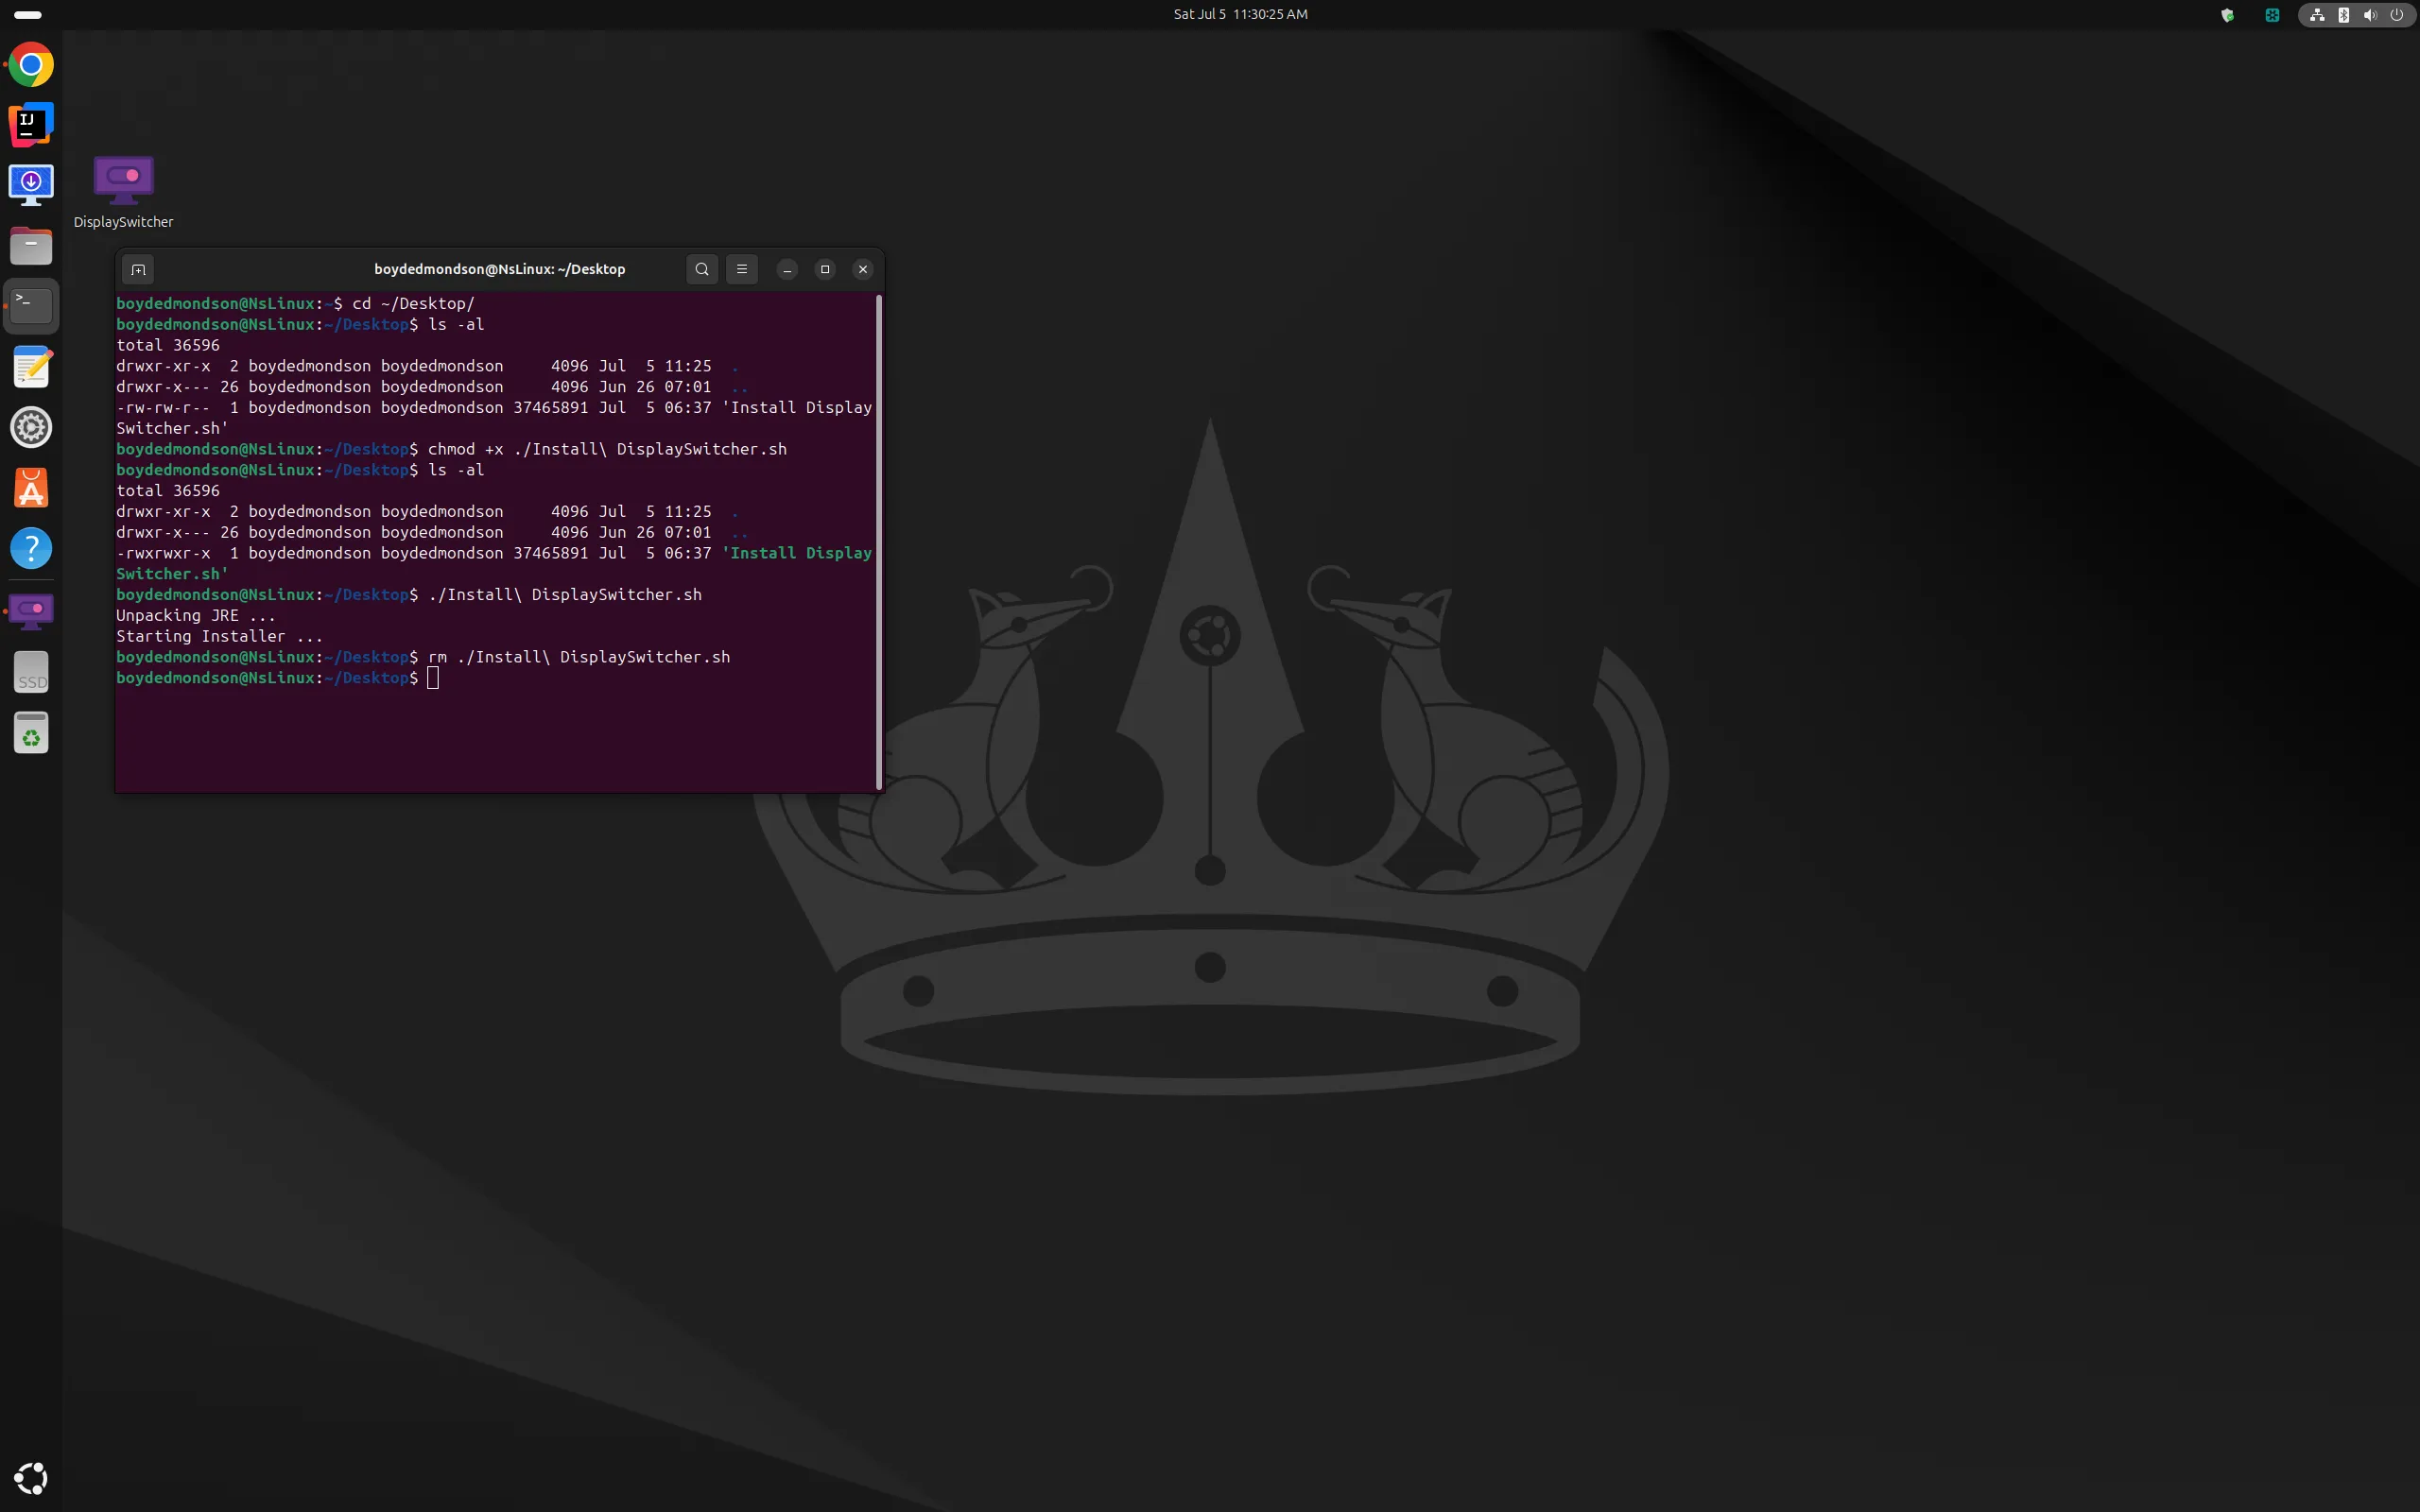Open the SSD drive in dock

coord(31,672)
